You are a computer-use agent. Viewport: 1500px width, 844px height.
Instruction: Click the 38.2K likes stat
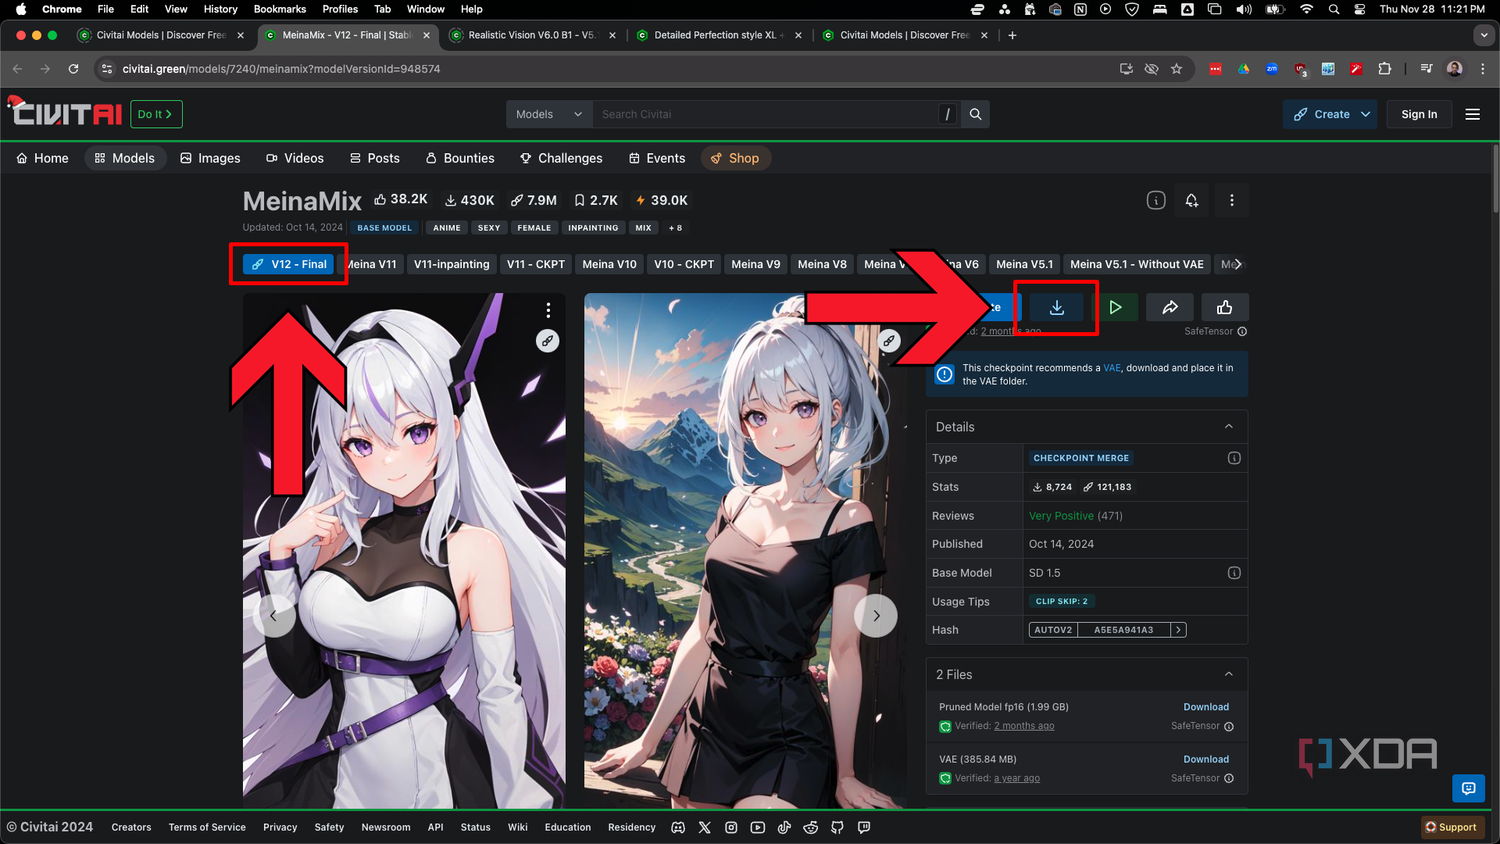tap(400, 200)
